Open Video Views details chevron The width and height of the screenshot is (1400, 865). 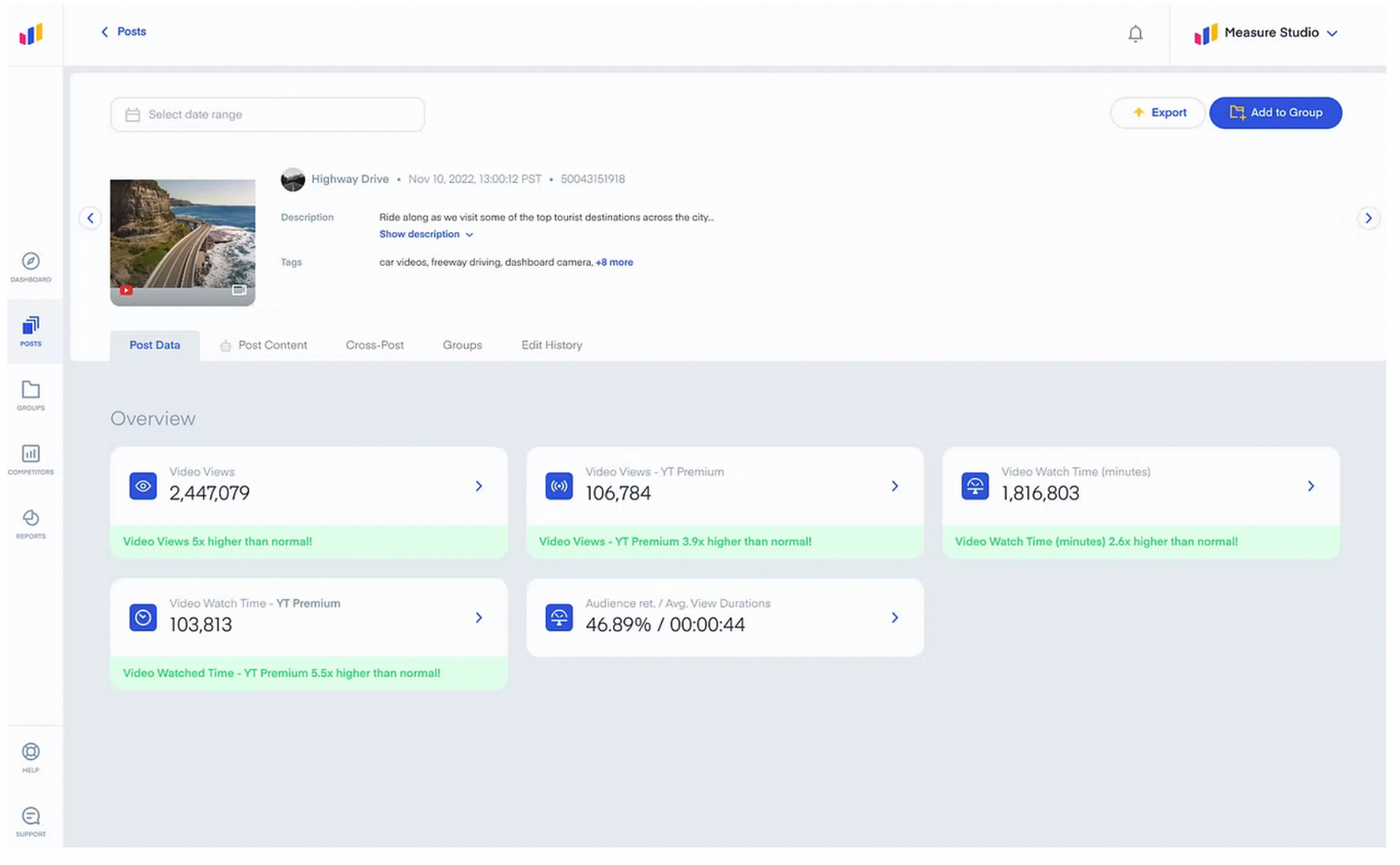pos(479,486)
